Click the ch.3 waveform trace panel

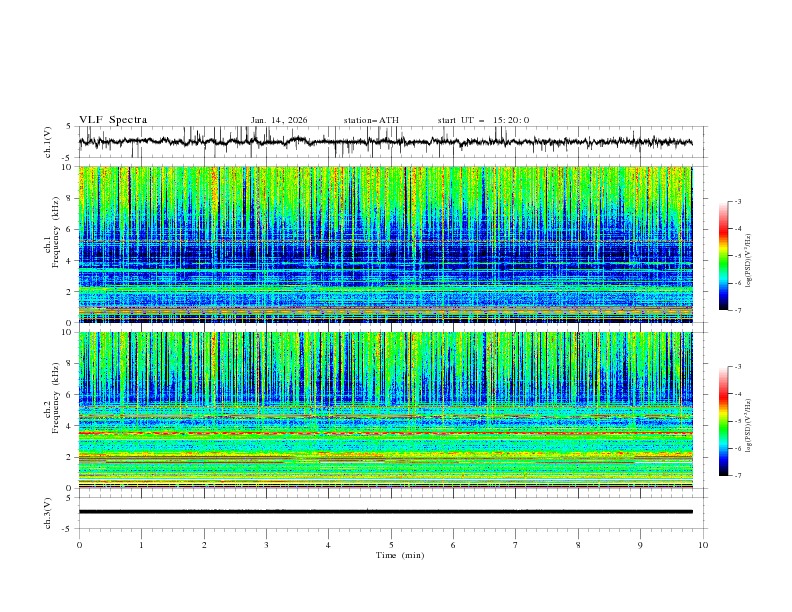click(x=393, y=513)
